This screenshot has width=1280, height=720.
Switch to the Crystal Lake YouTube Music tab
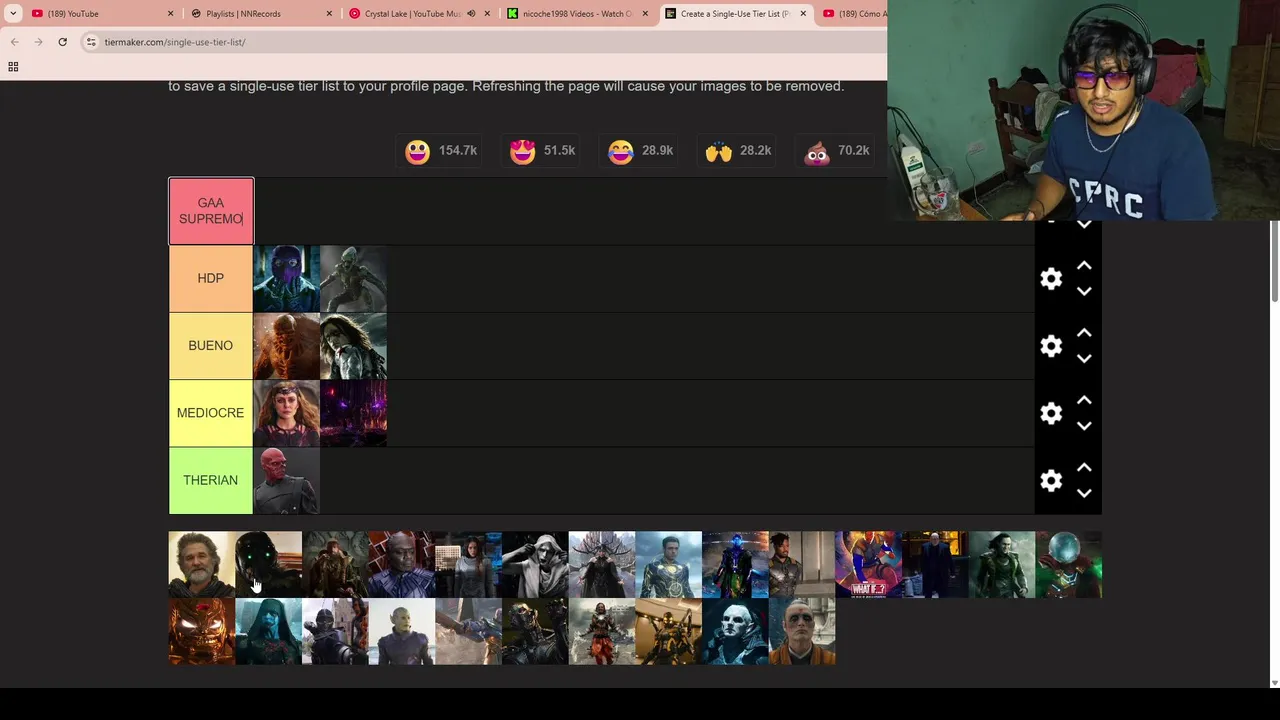(420, 14)
